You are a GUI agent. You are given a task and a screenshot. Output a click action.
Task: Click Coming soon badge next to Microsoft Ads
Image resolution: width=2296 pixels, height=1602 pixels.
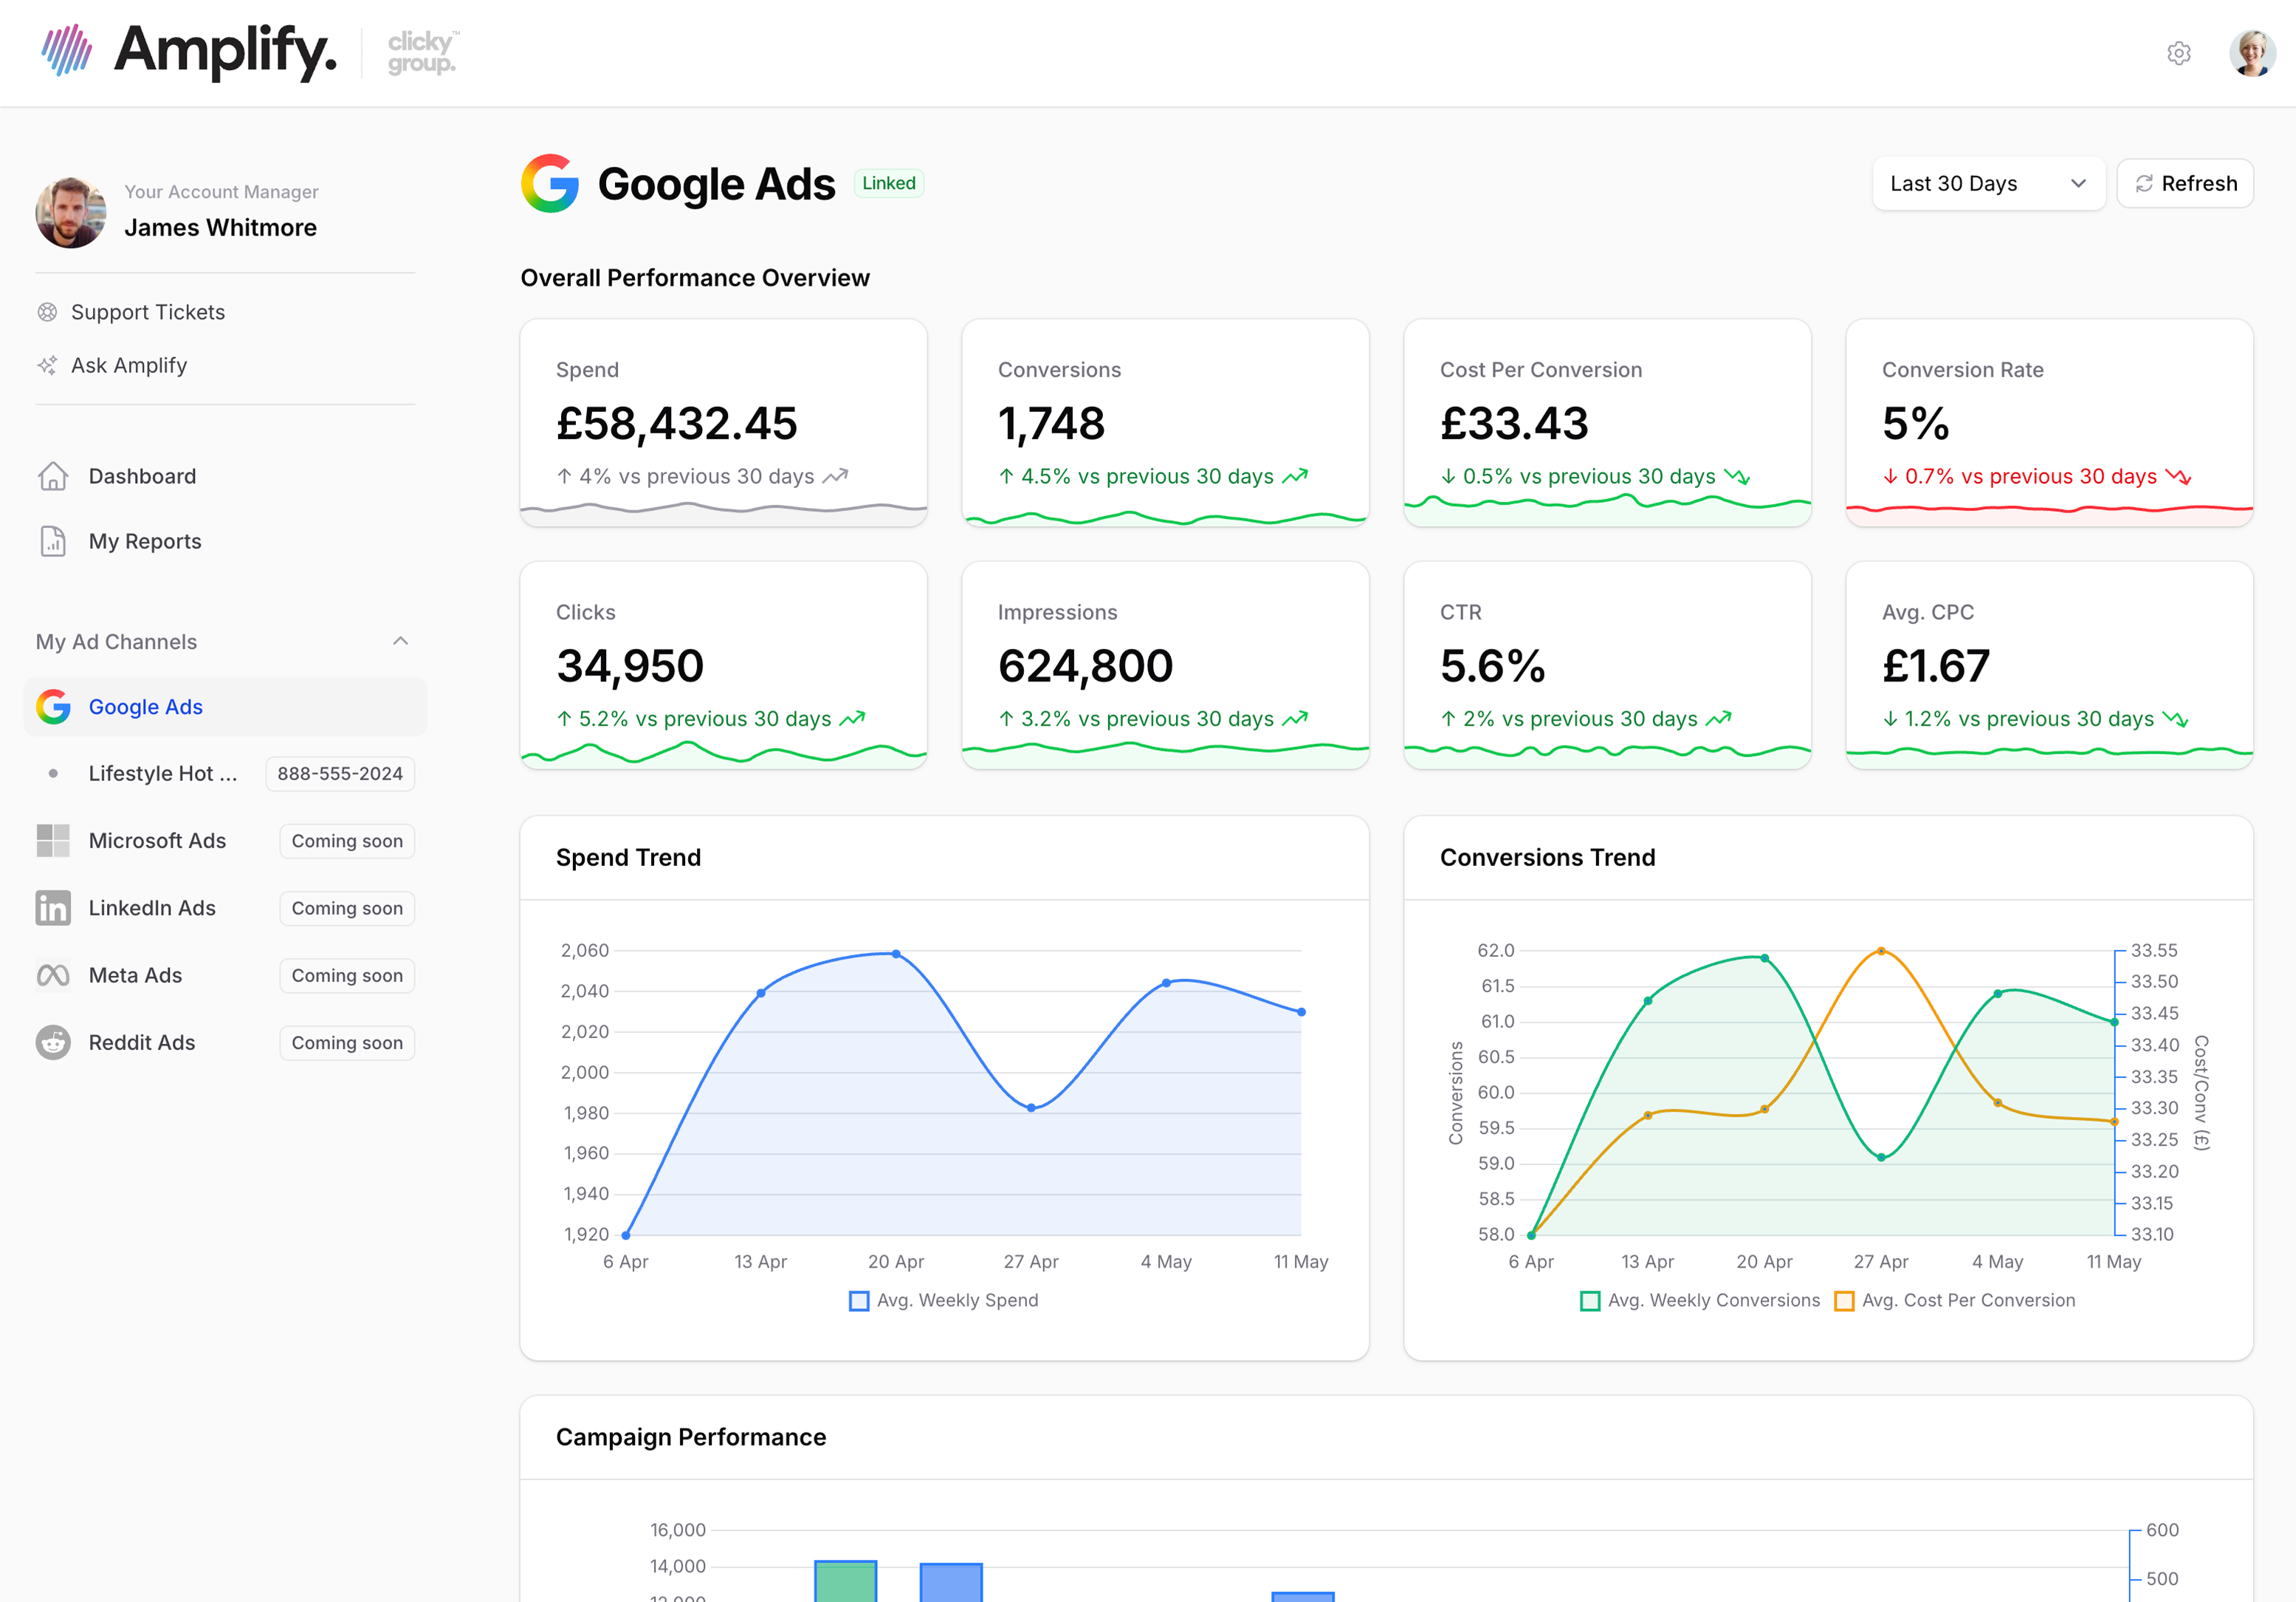(347, 841)
